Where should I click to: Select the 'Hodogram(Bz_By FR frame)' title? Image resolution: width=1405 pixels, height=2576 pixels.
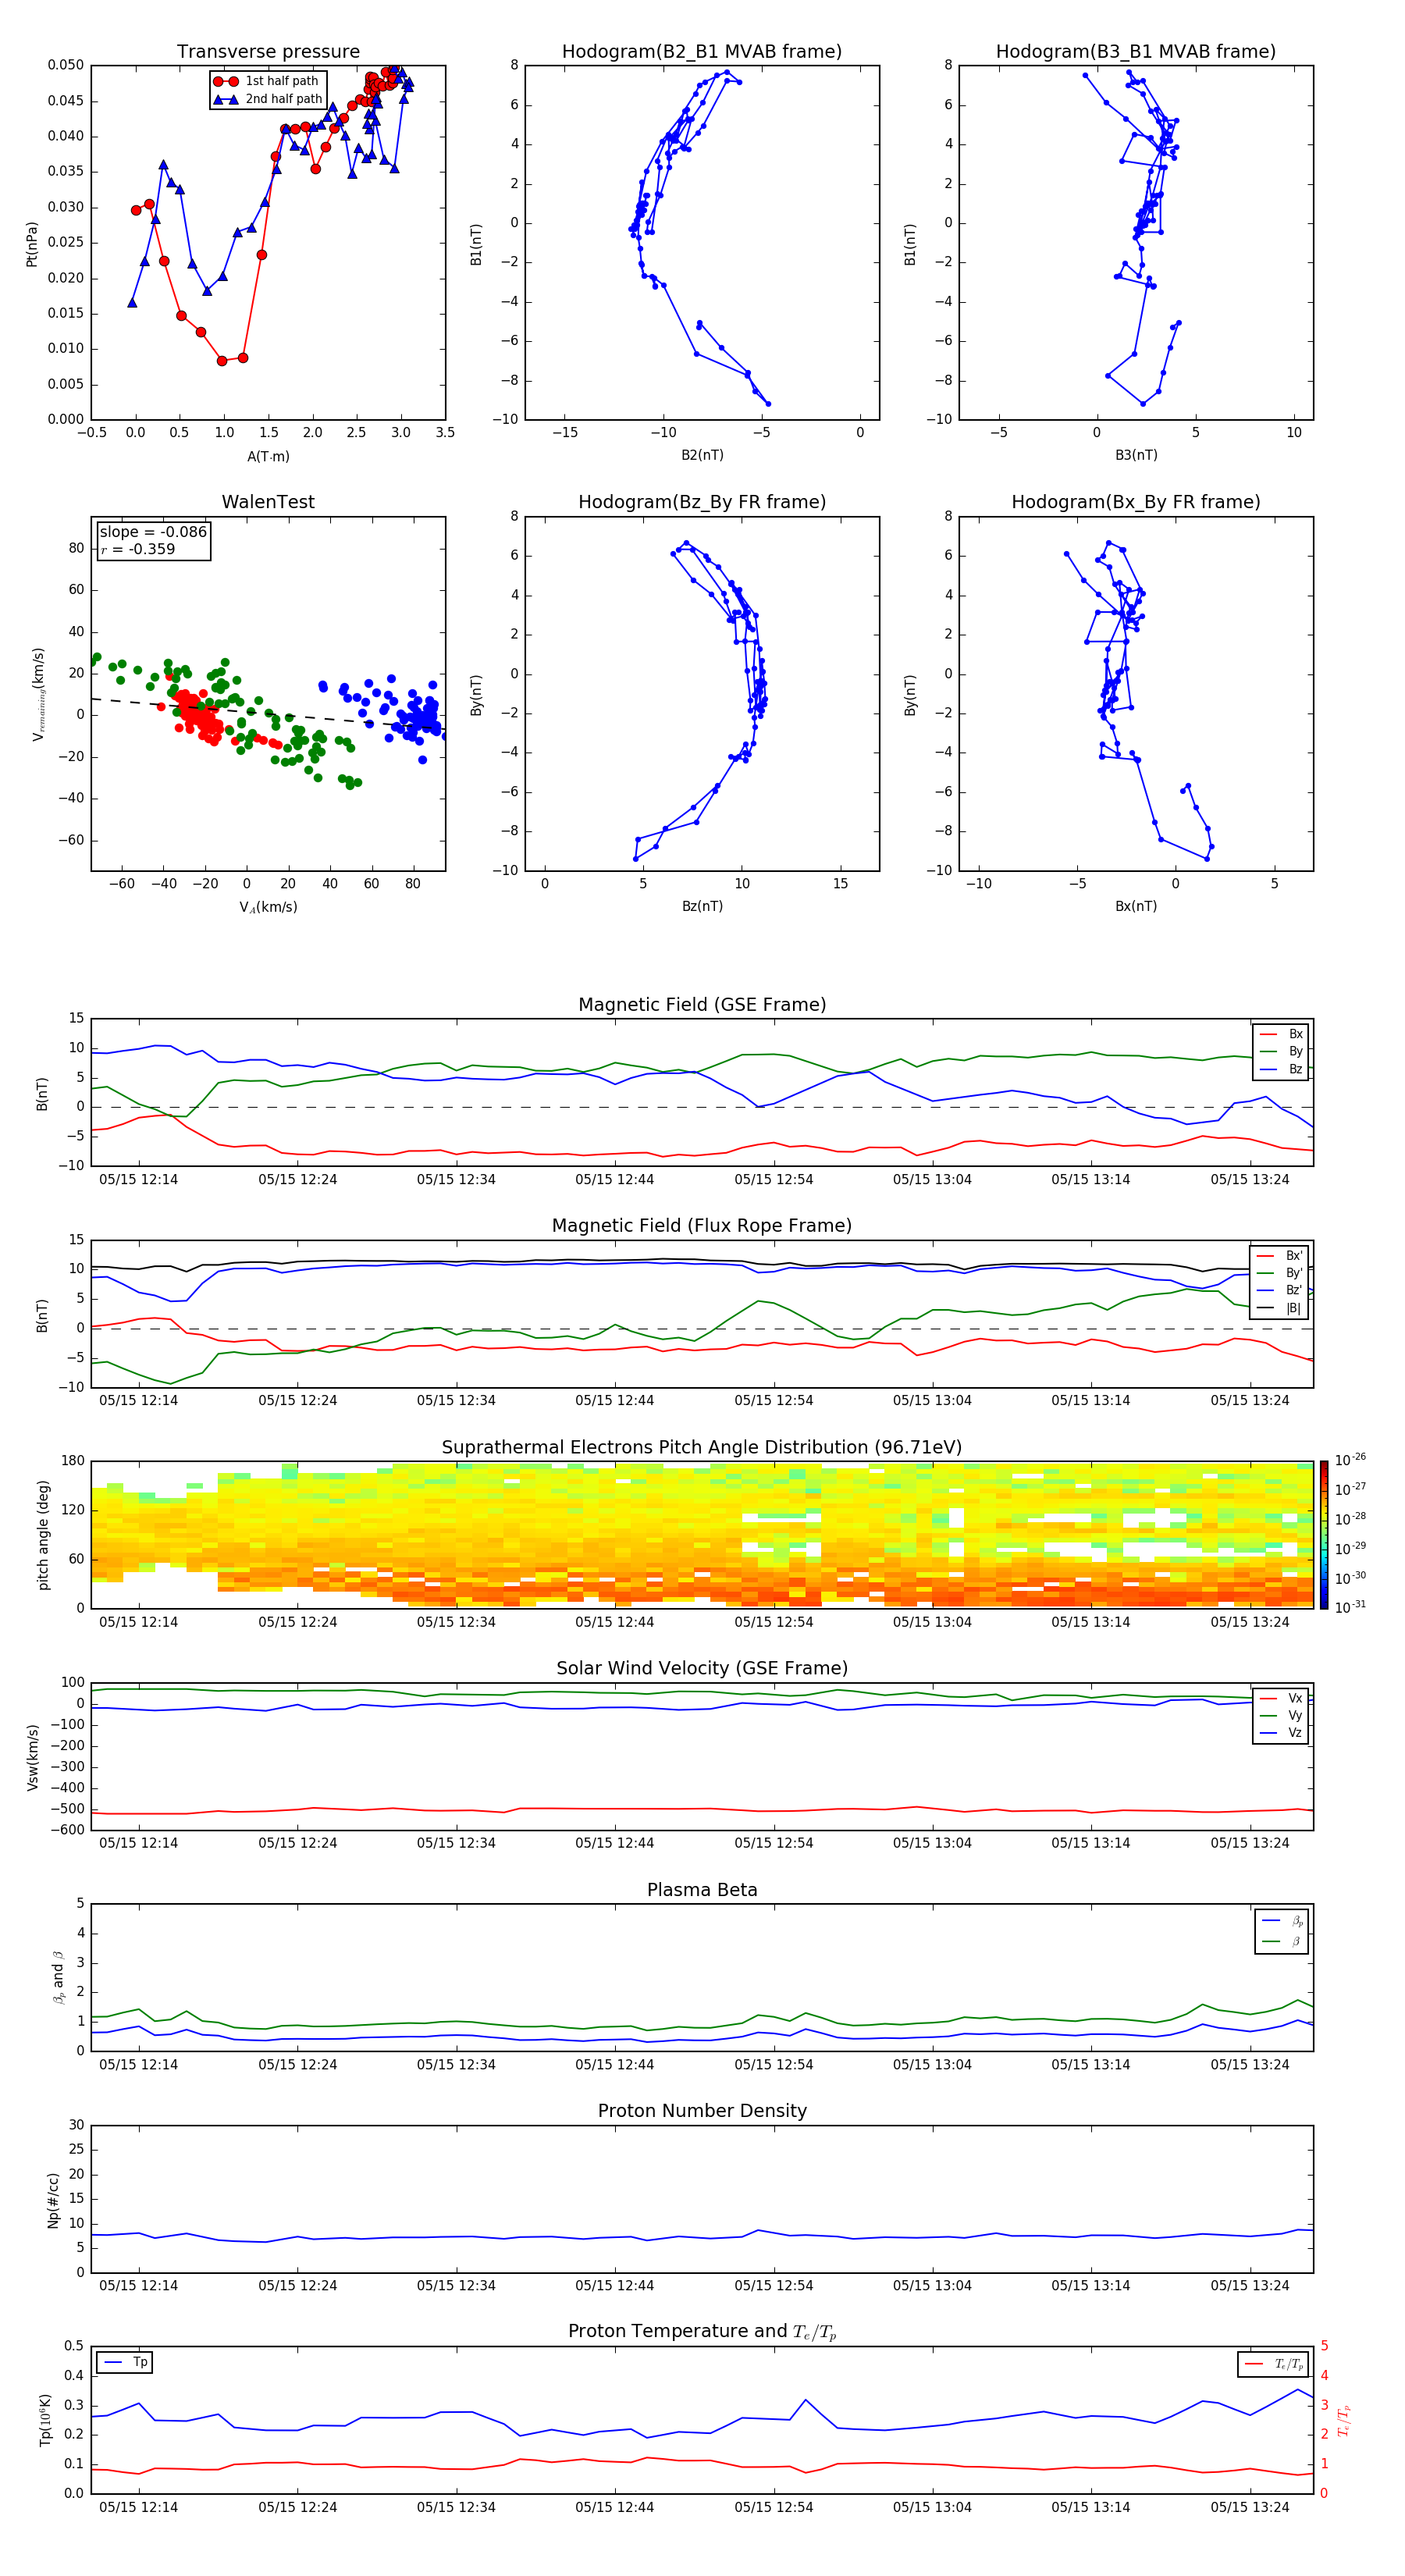(x=702, y=502)
